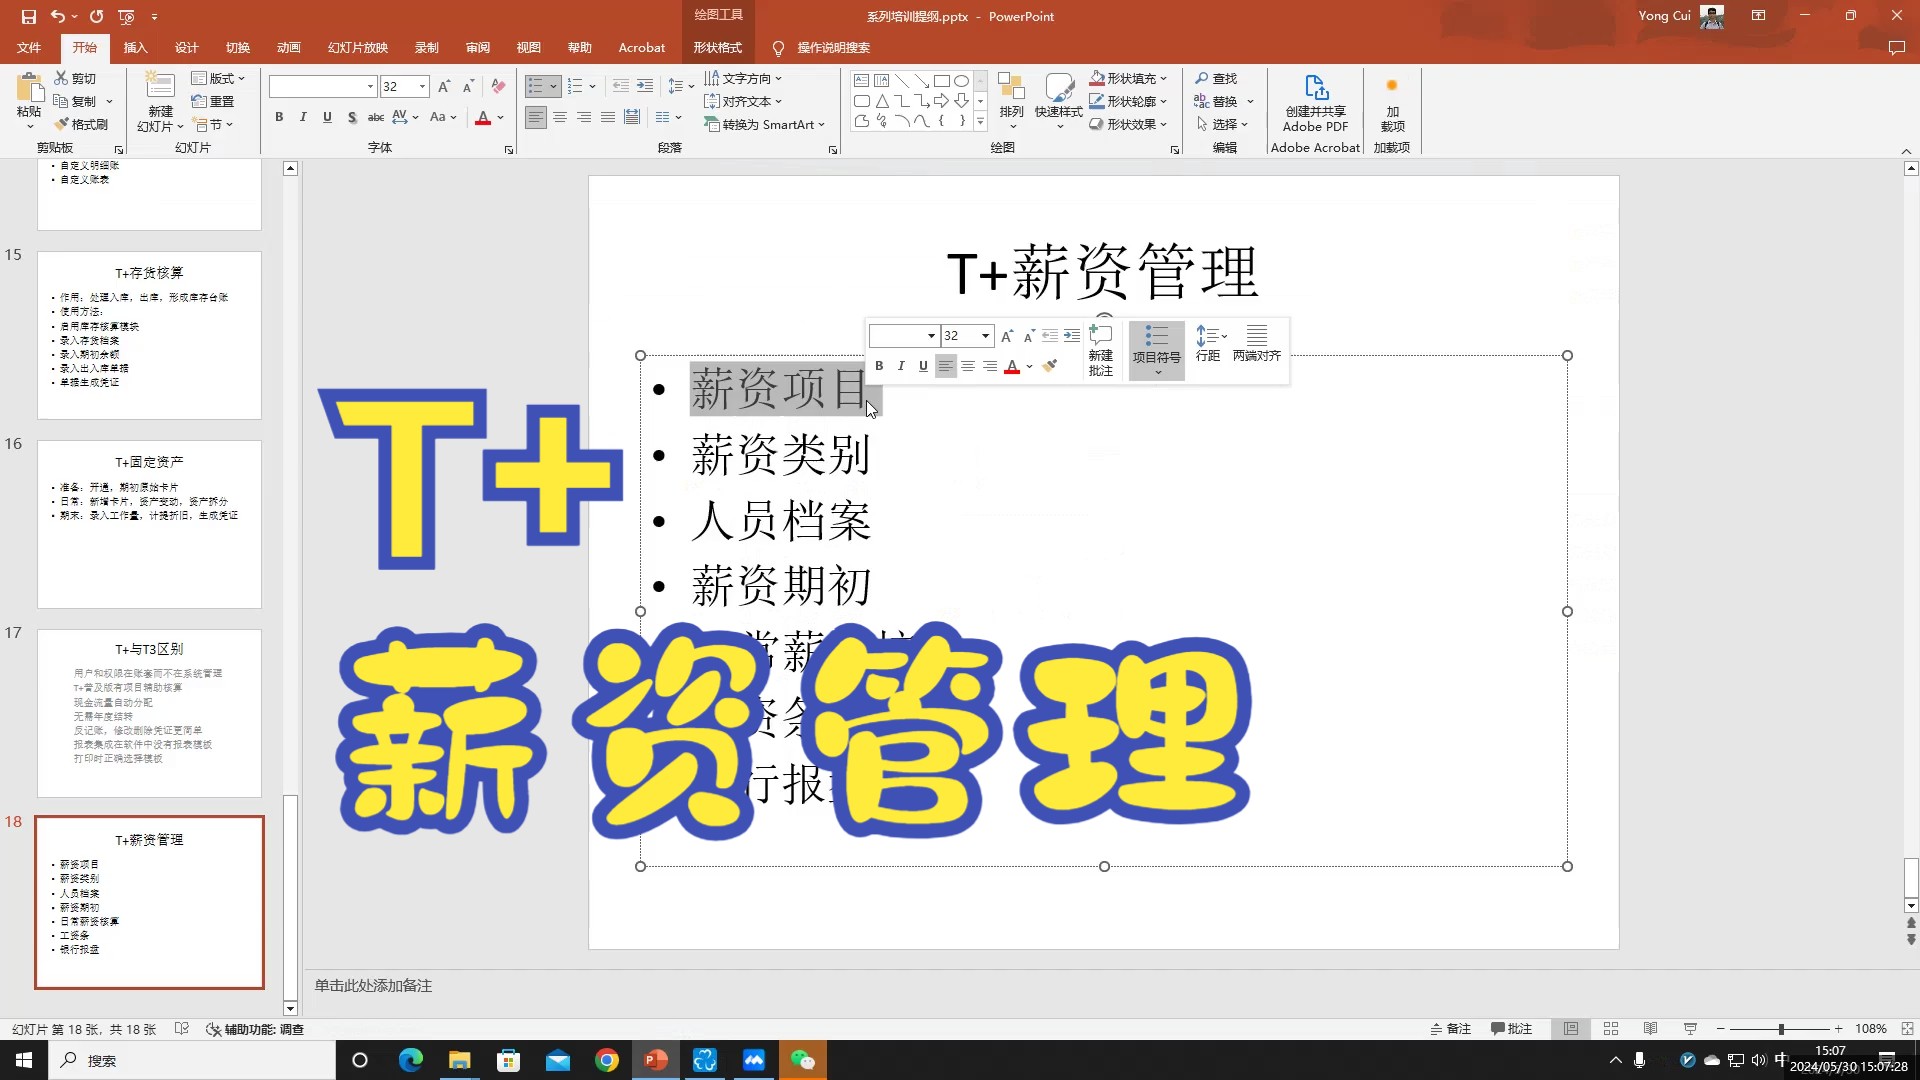Click the Undo icon in title bar
The image size is (1920, 1080).
click(58, 16)
